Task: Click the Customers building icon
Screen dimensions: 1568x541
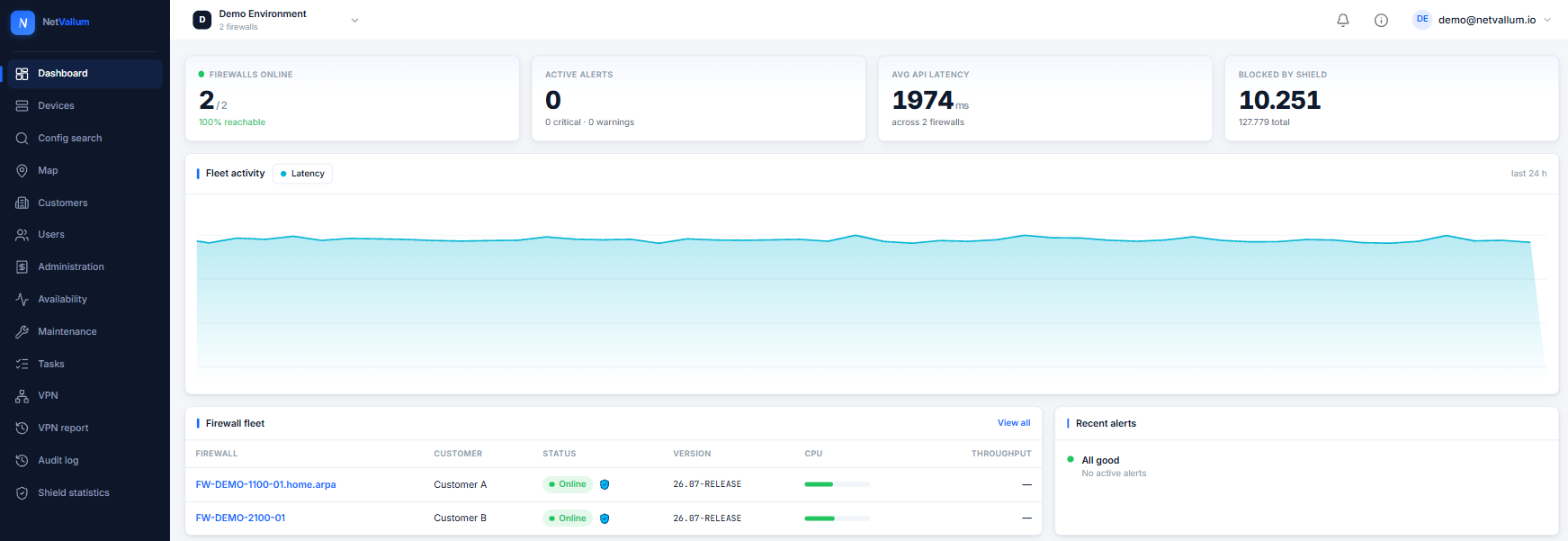Action: point(22,203)
